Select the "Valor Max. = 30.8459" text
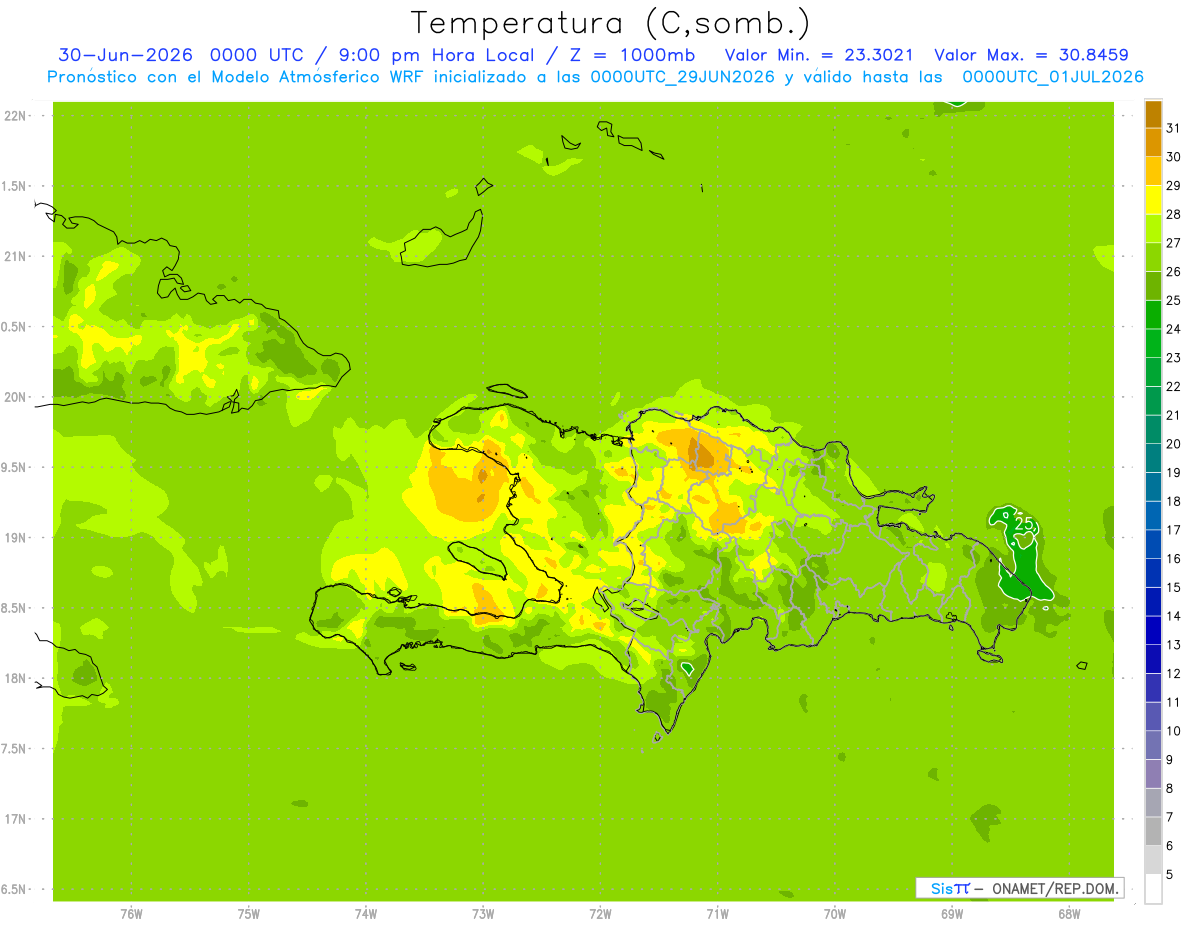This screenshot has height=927, width=1200. pos(1031,55)
